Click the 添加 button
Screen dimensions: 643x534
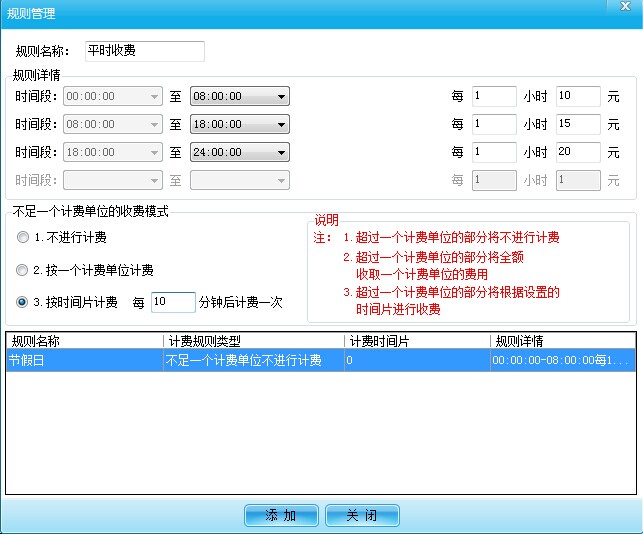(281, 515)
